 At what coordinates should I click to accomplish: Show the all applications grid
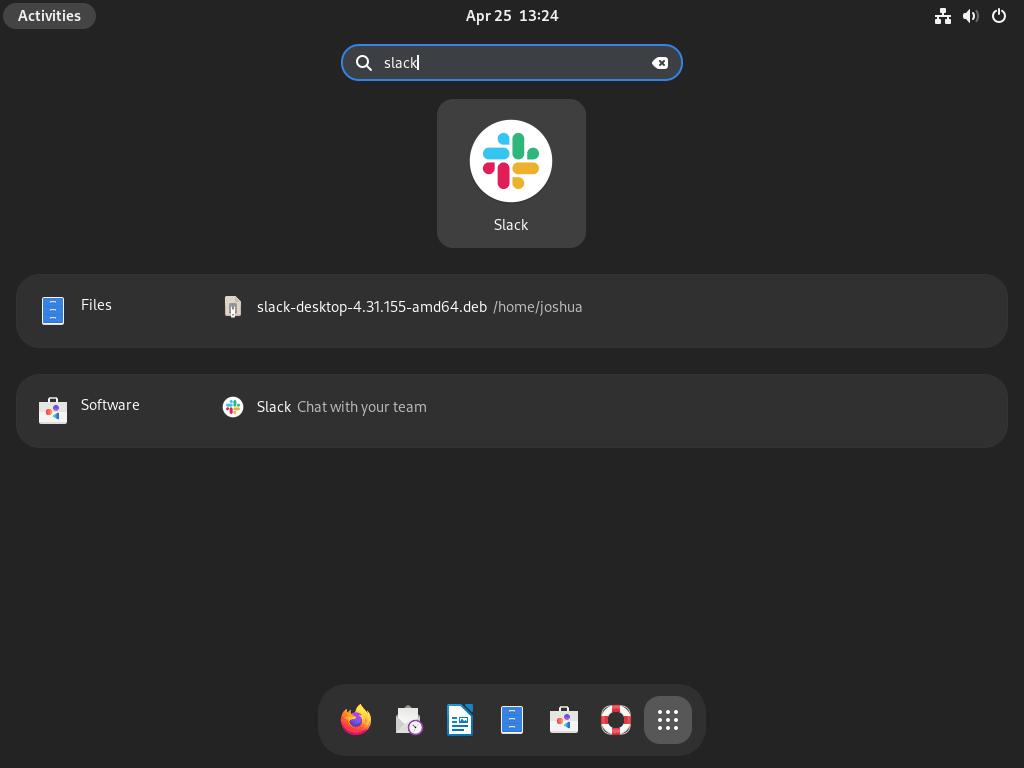pos(668,719)
